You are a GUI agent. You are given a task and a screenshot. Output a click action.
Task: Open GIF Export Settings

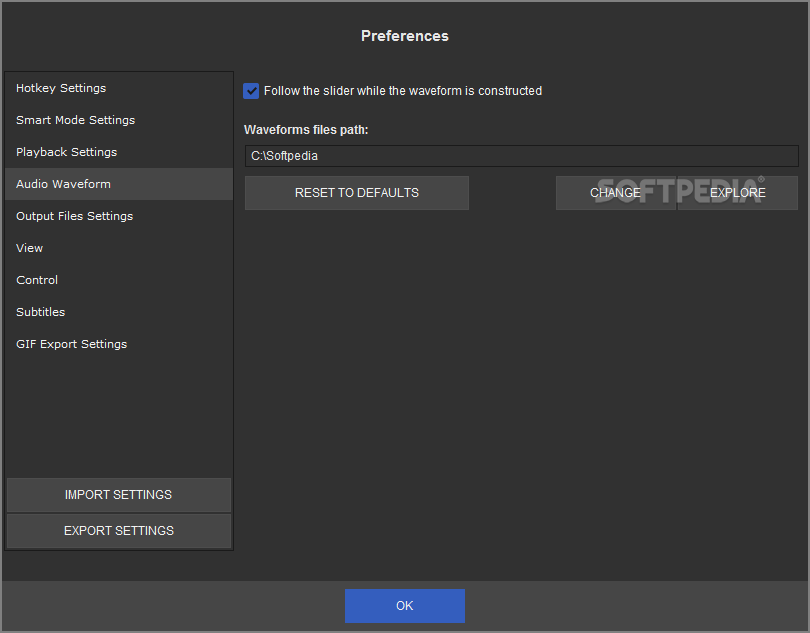point(119,344)
